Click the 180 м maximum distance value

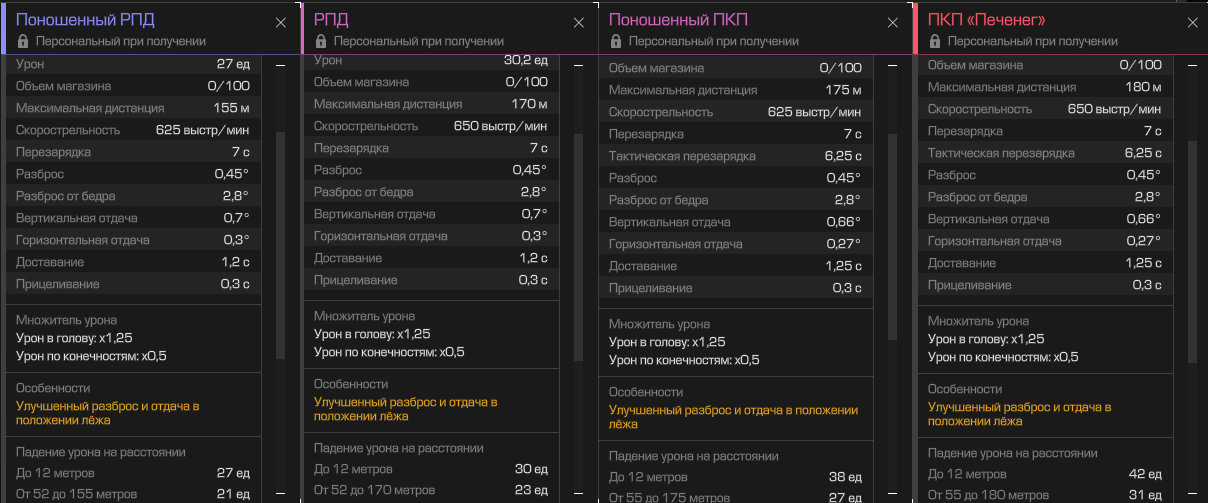point(1144,86)
